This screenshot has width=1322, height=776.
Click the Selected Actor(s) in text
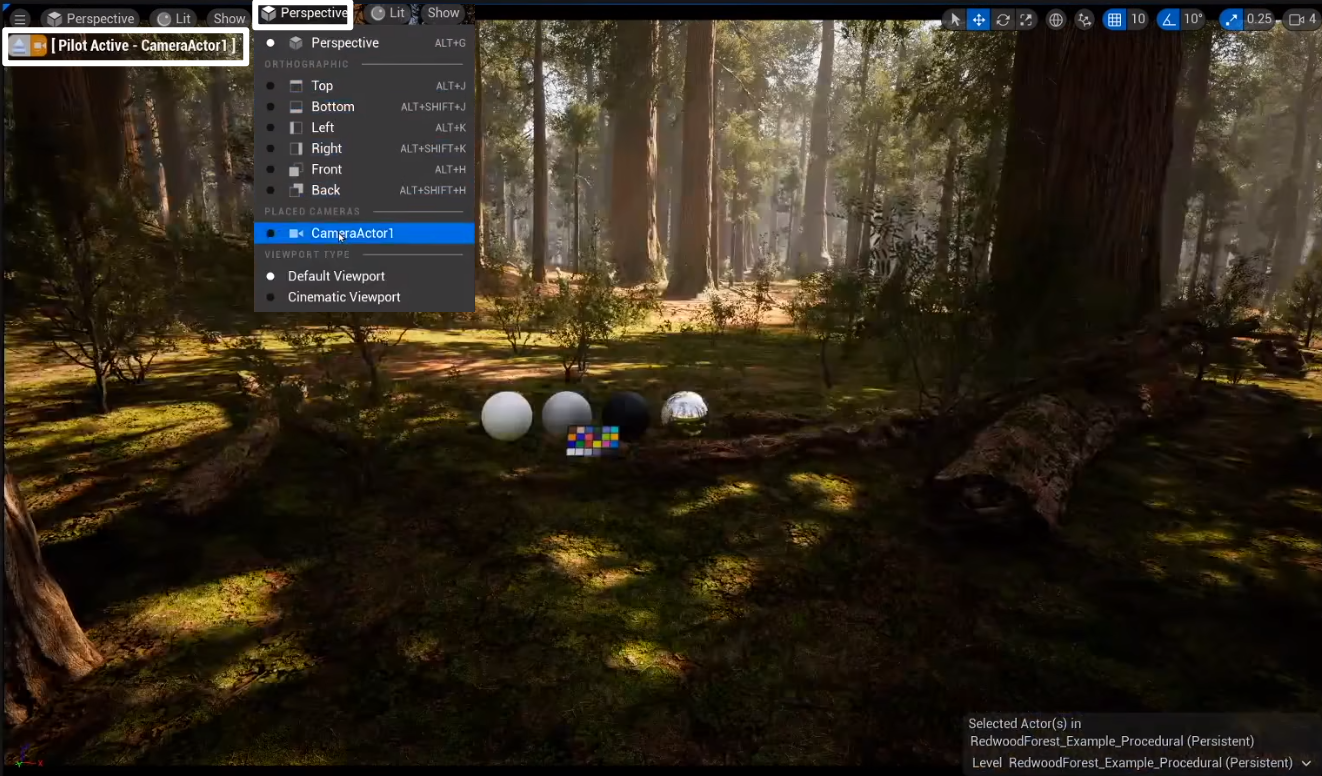(x=1025, y=724)
